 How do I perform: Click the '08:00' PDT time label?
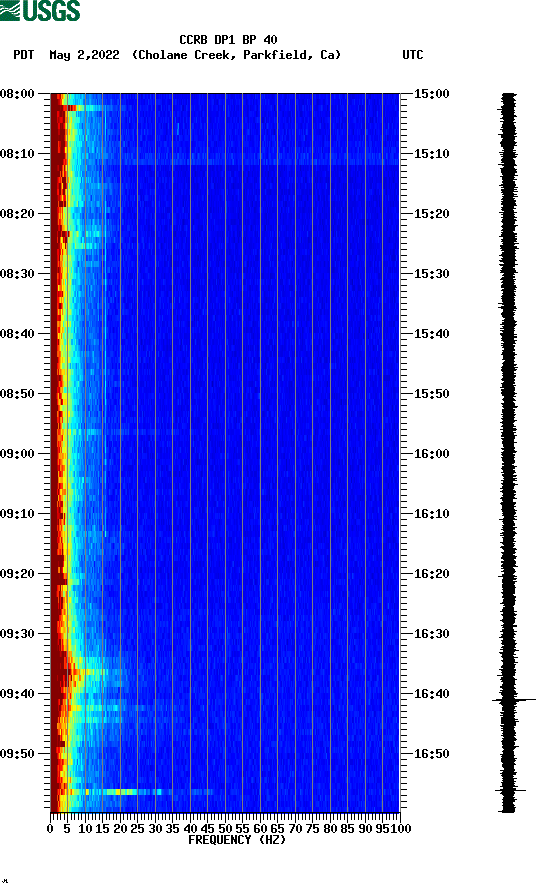coord(18,94)
